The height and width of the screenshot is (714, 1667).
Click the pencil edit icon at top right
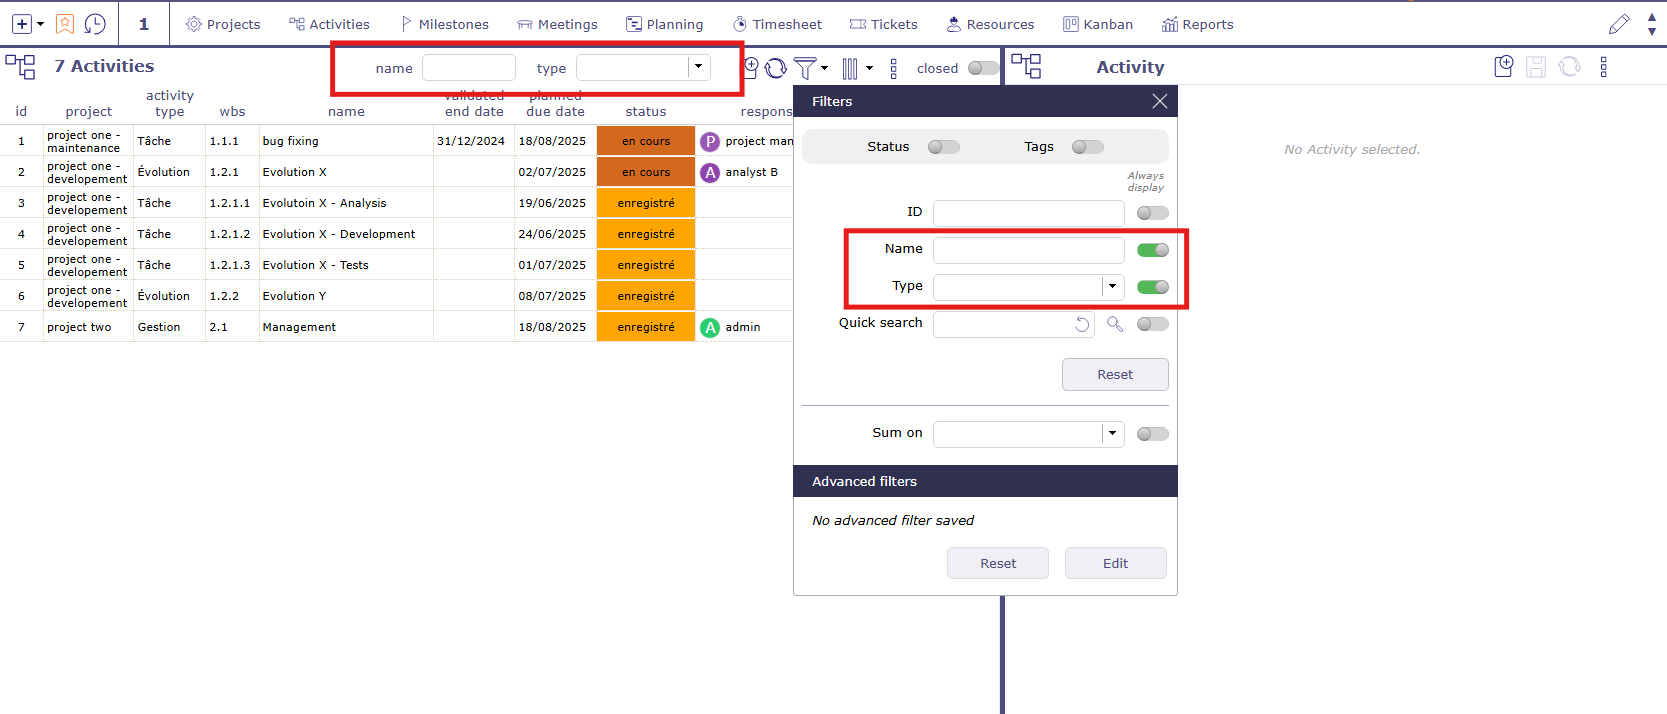[1619, 24]
